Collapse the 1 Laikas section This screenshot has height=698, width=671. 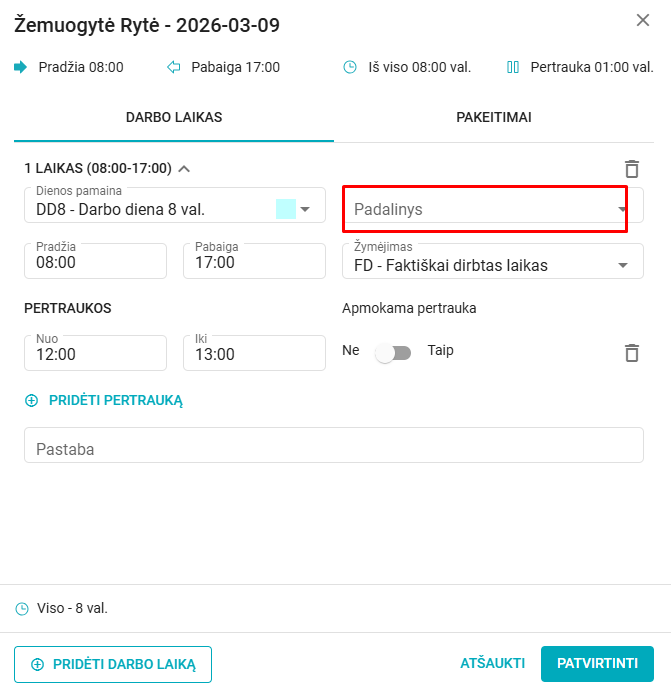click(x=184, y=168)
